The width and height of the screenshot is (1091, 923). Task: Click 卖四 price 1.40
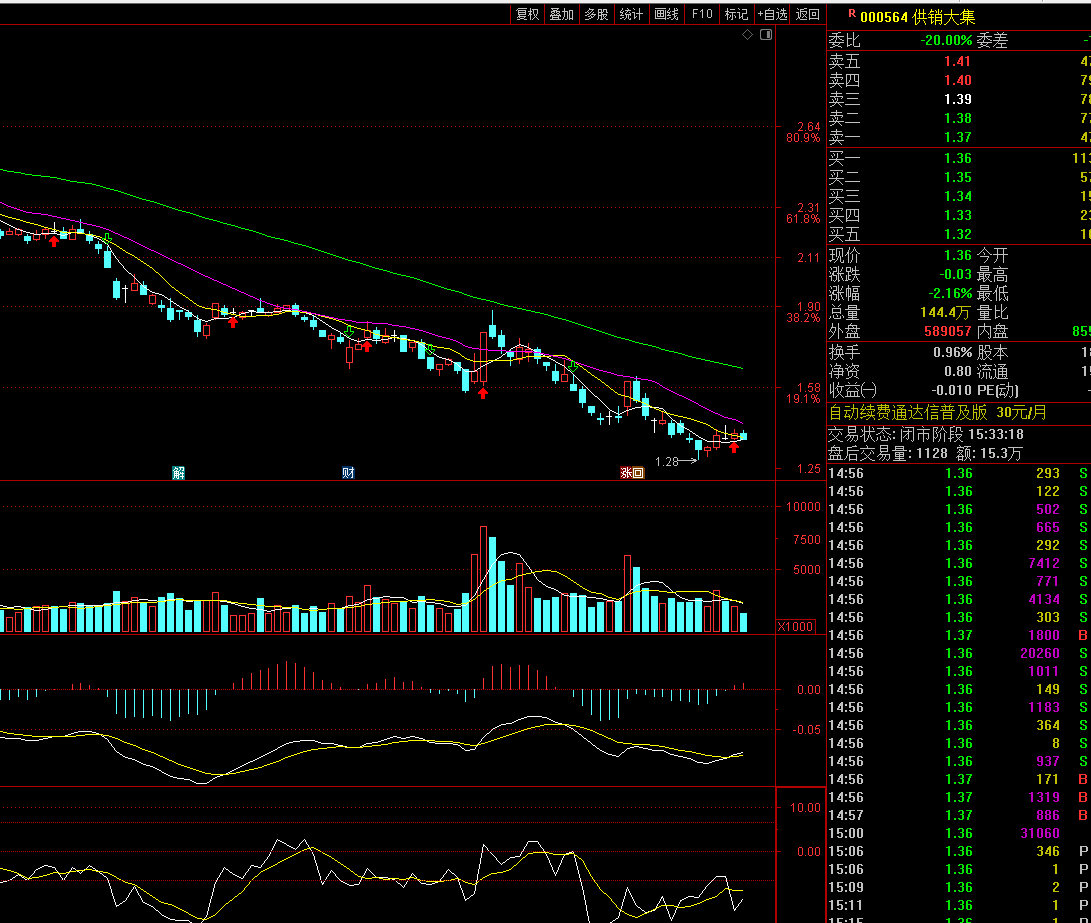click(957, 80)
